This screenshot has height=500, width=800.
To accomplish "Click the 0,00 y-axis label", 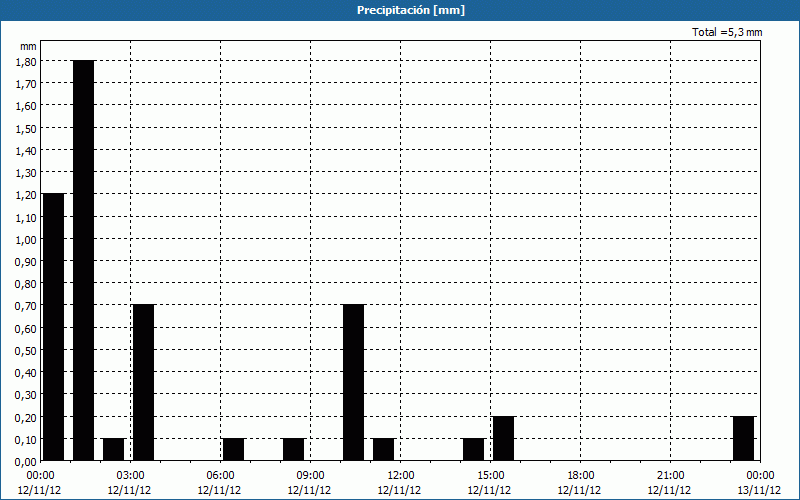I will [26, 462].
